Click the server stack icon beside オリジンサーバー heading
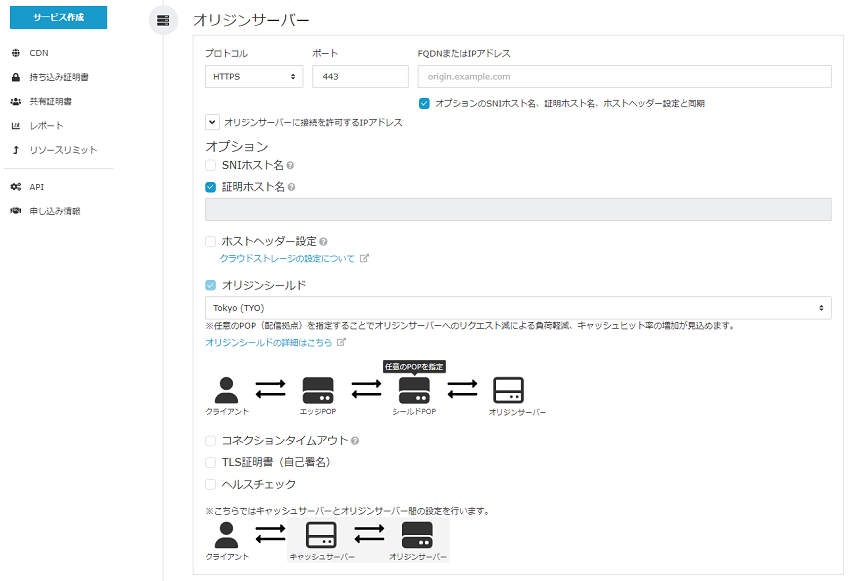This screenshot has width=850, height=581. [163, 20]
